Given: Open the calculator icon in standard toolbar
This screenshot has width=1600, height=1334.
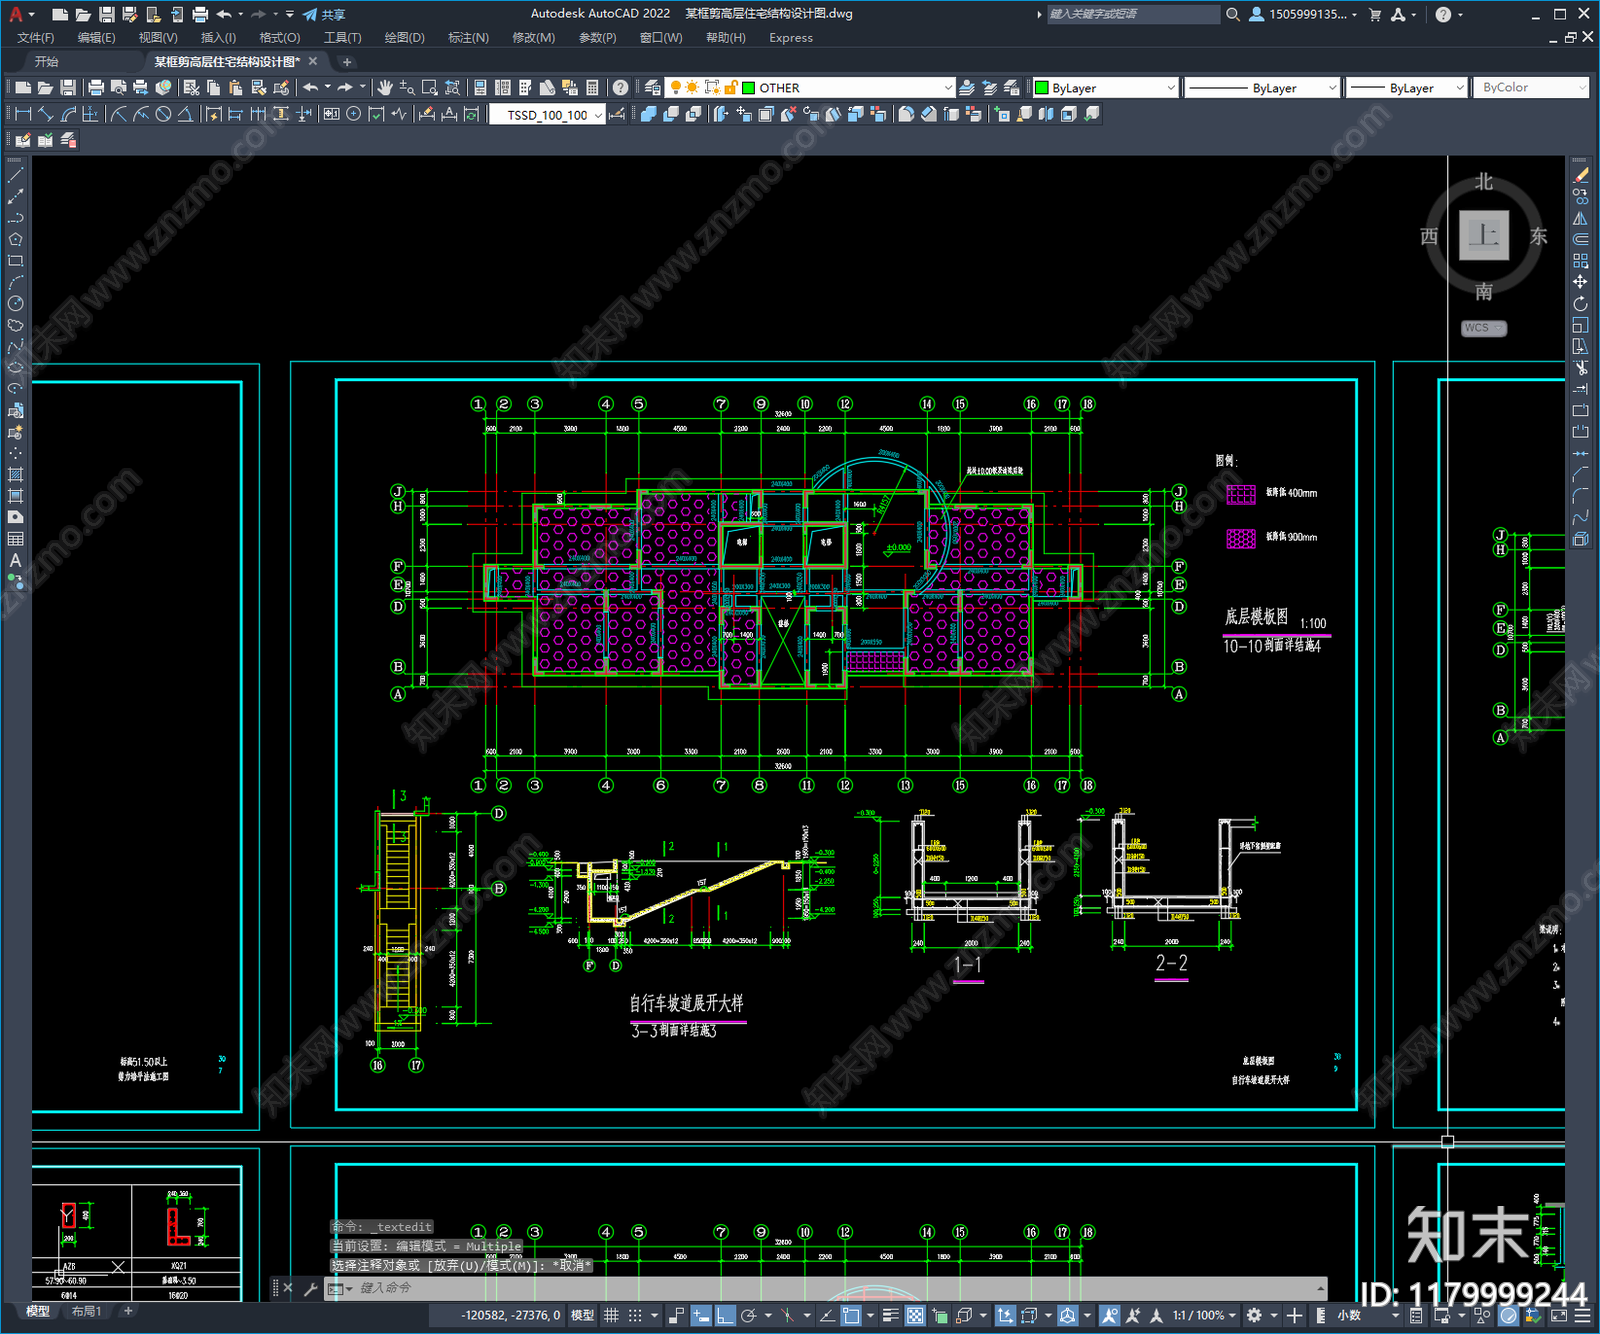Looking at the screenshot, I should click(x=593, y=88).
